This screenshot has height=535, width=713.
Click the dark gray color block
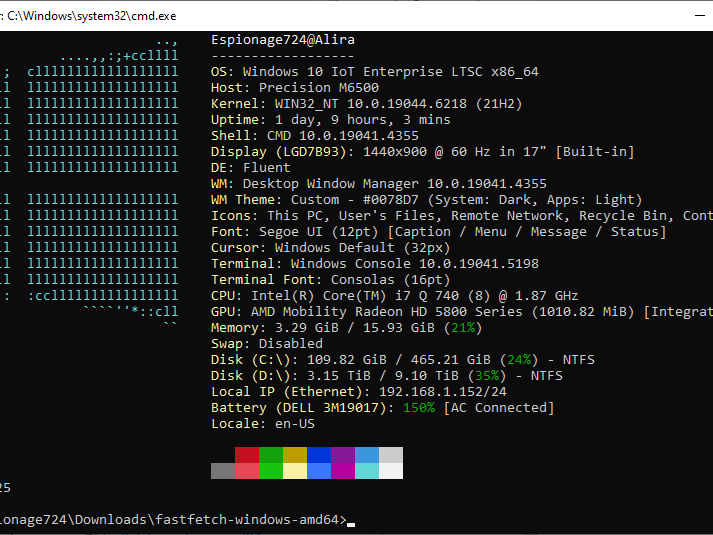click(223, 471)
